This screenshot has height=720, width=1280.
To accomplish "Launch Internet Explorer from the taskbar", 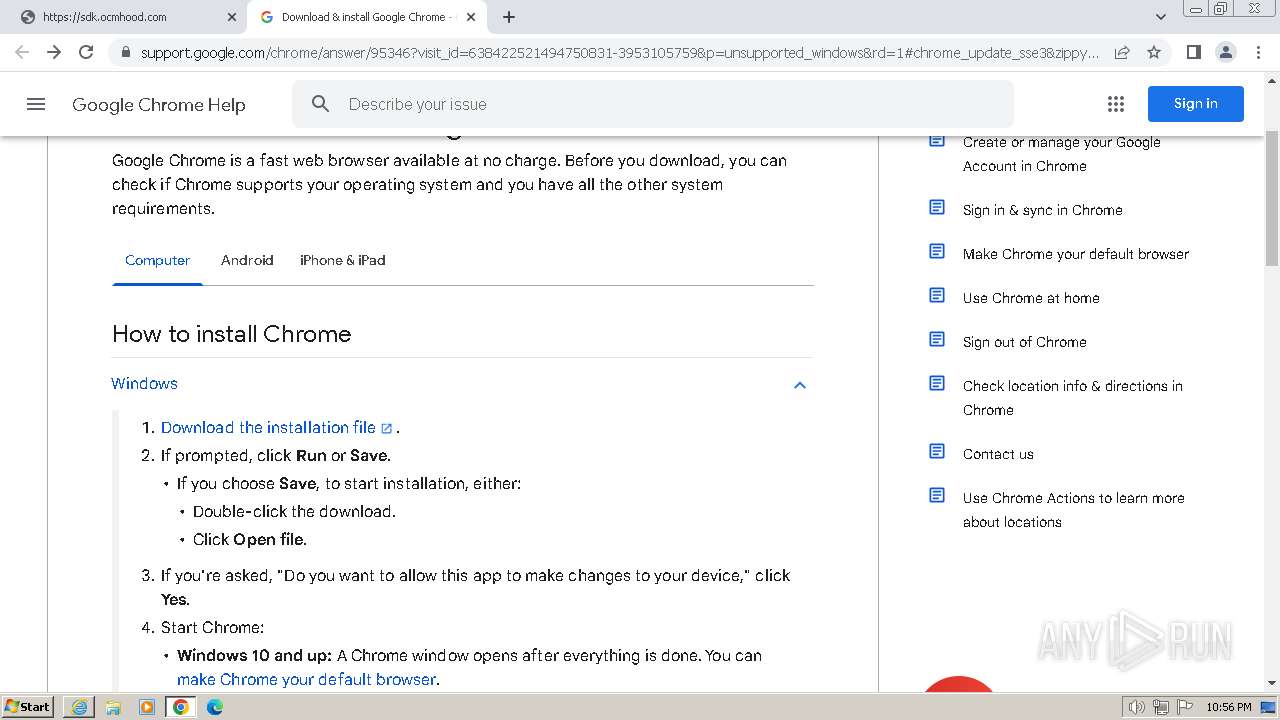I will pyautogui.click(x=79, y=707).
